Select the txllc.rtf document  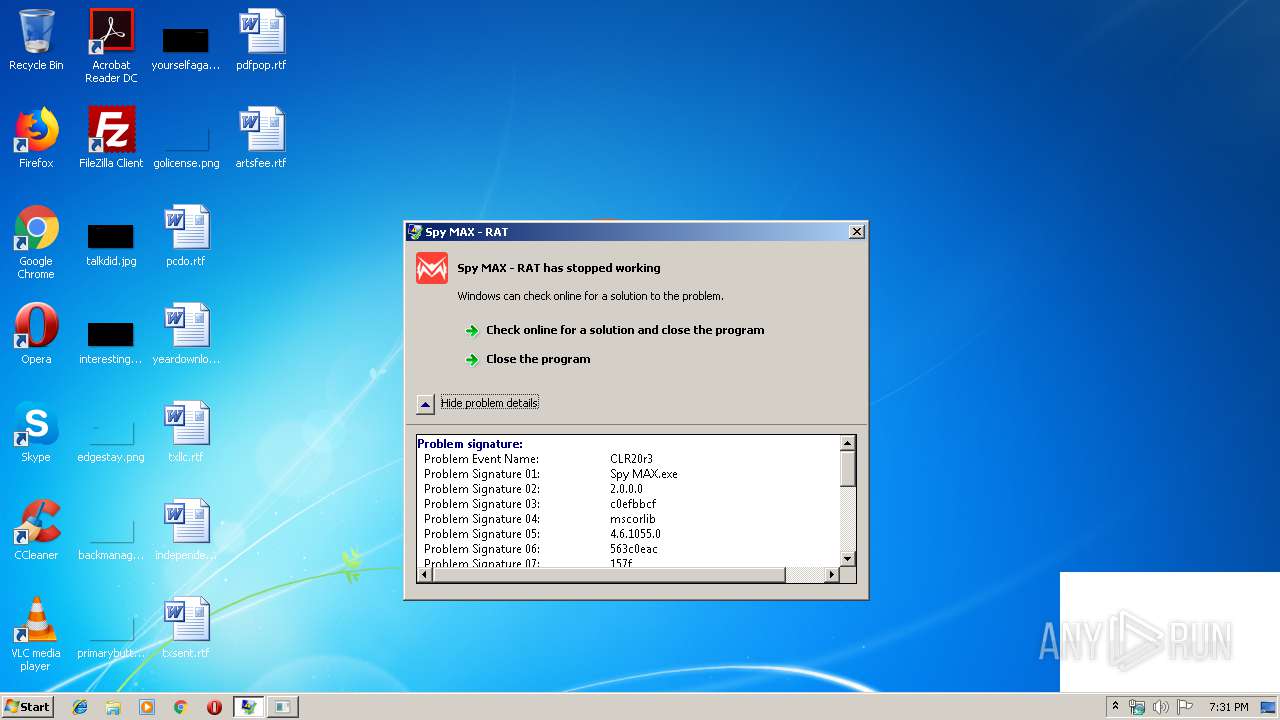(x=186, y=433)
